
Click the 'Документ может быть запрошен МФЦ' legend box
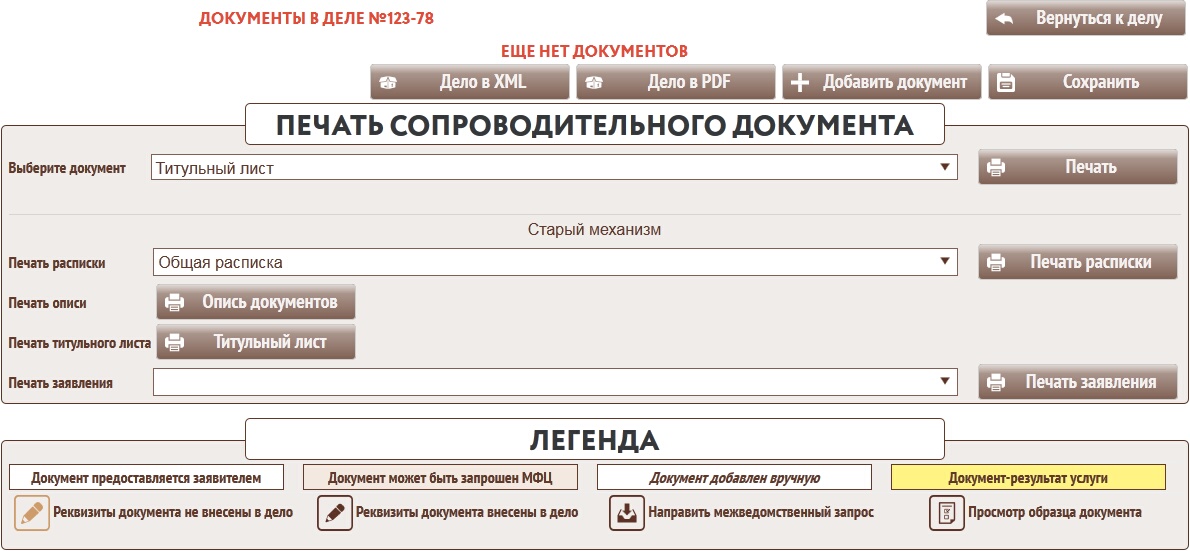(x=440, y=478)
